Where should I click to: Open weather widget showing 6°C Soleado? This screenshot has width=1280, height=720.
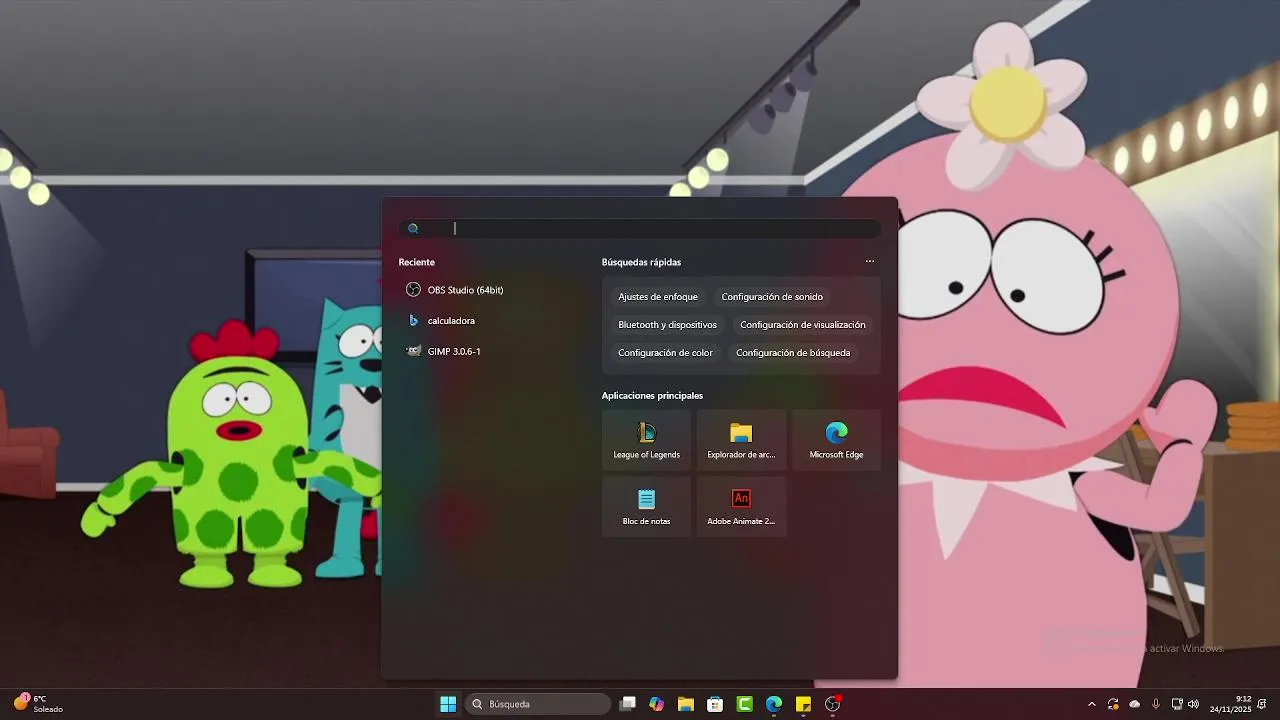(38, 704)
